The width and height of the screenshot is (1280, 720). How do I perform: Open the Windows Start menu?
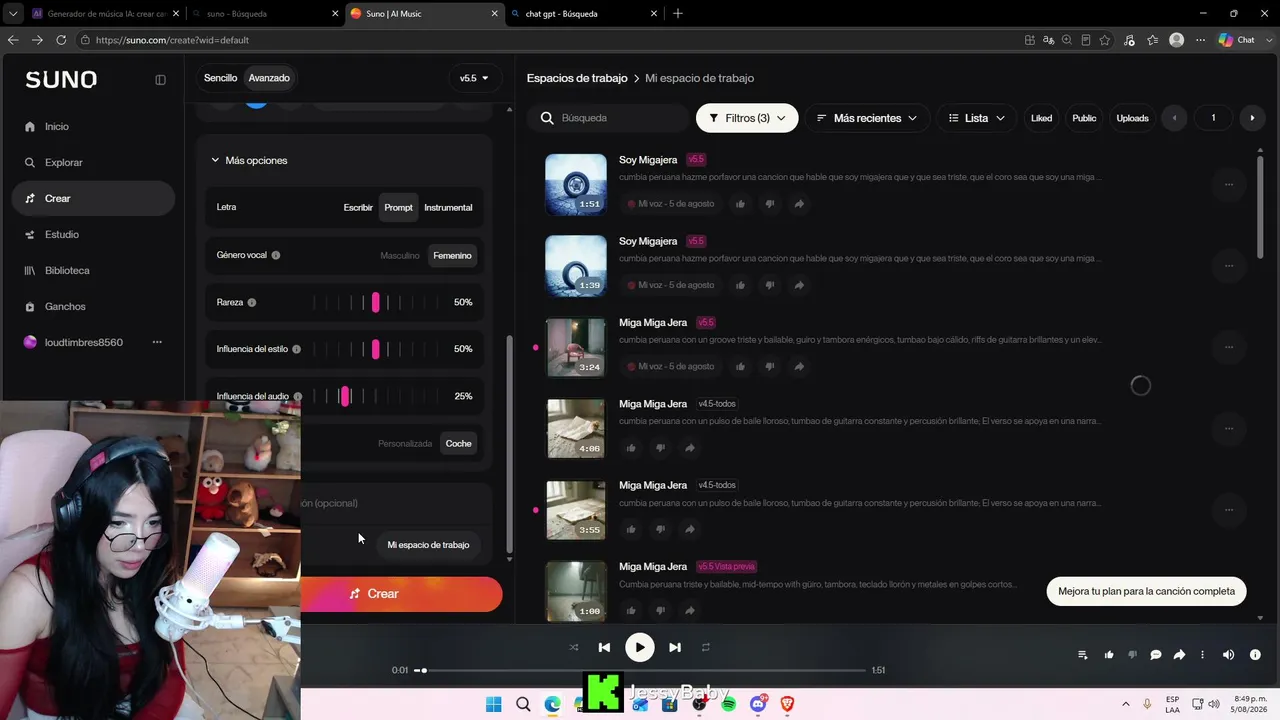click(x=494, y=704)
